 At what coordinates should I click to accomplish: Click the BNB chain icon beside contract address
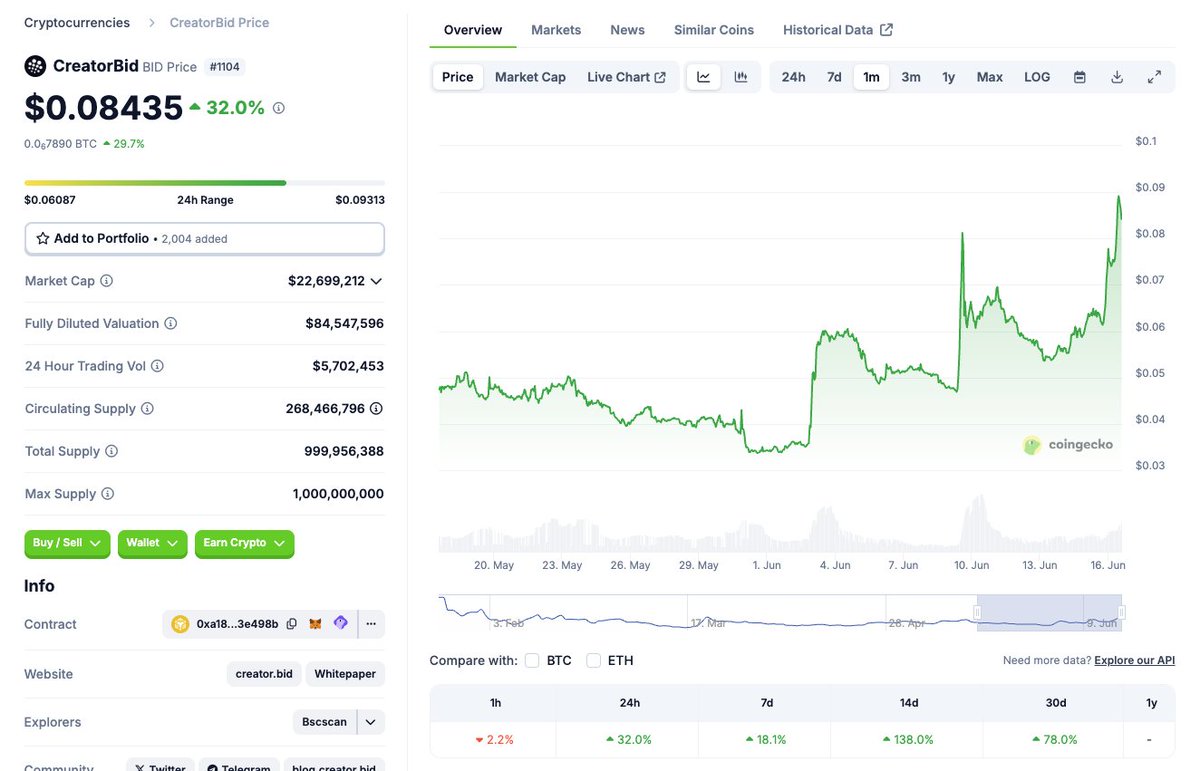(x=180, y=624)
